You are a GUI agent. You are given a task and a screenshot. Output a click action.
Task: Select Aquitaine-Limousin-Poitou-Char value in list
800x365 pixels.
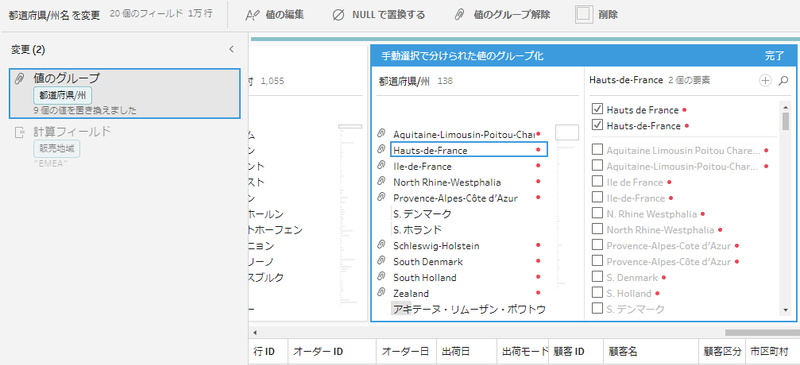click(x=468, y=134)
